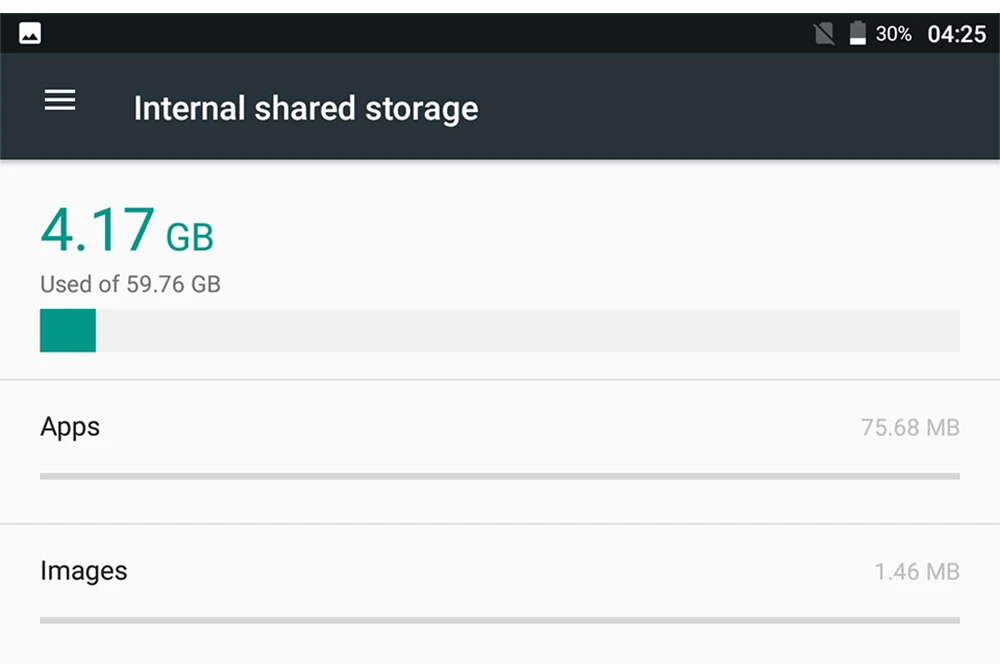The height and width of the screenshot is (669, 1000).
Task: Tap the teal used portion of storage bar
Action: 68,330
